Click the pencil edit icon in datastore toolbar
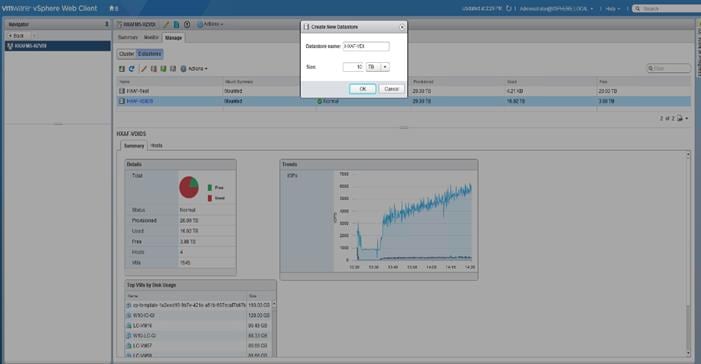This screenshot has height=364, width=701. click(x=144, y=69)
